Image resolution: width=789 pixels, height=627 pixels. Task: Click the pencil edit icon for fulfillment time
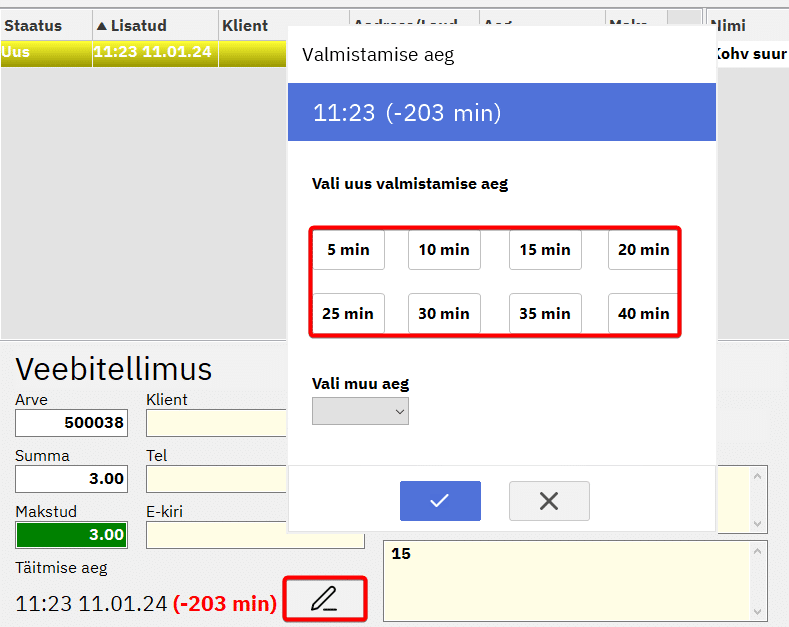click(324, 599)
